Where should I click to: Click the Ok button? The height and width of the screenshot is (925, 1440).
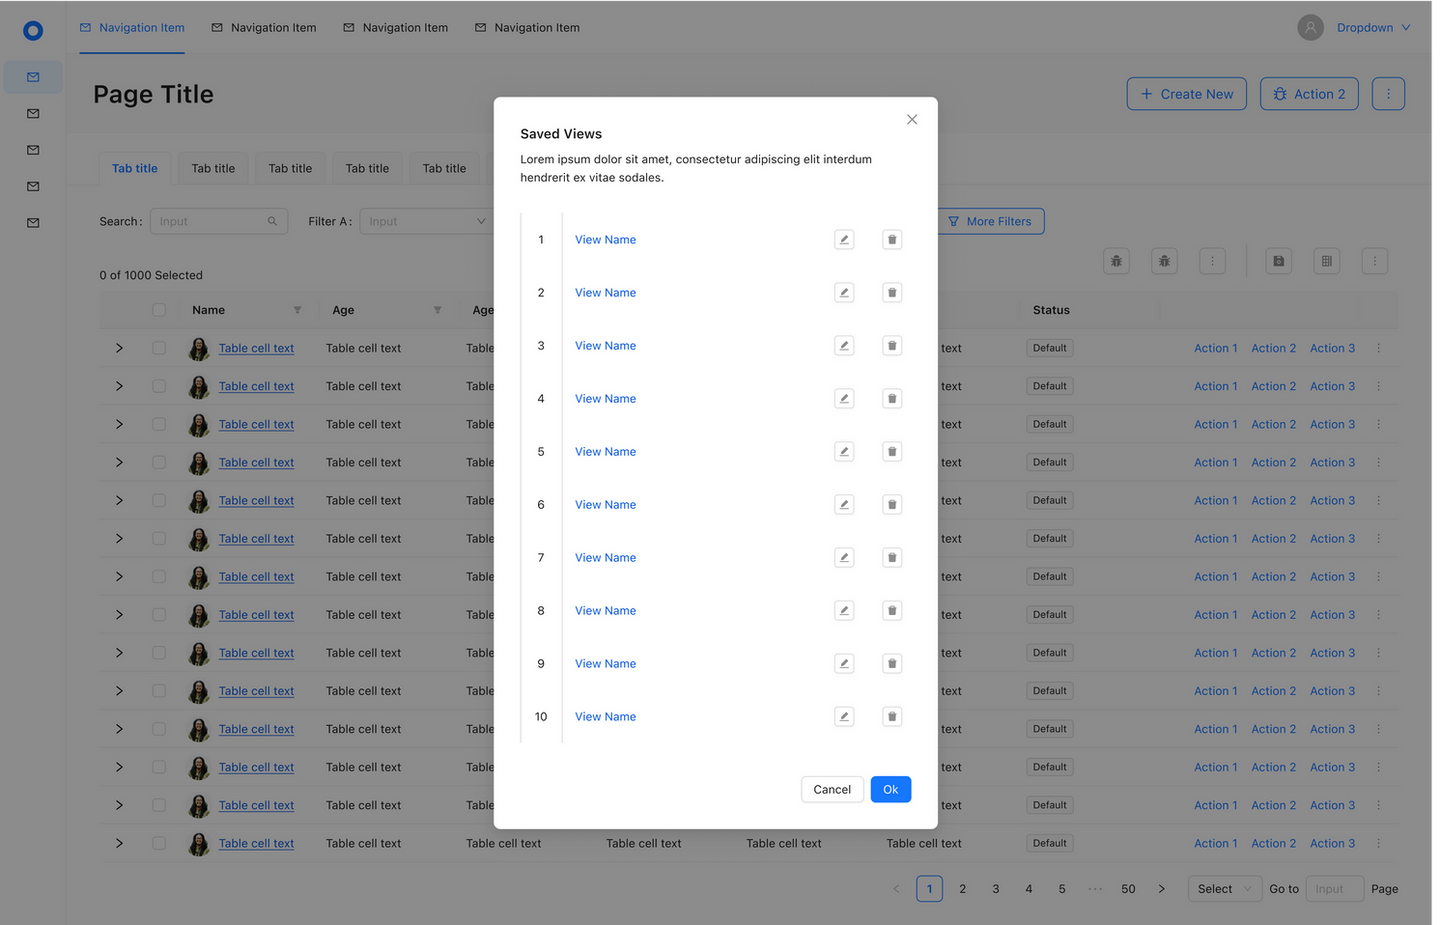point(890,790)
